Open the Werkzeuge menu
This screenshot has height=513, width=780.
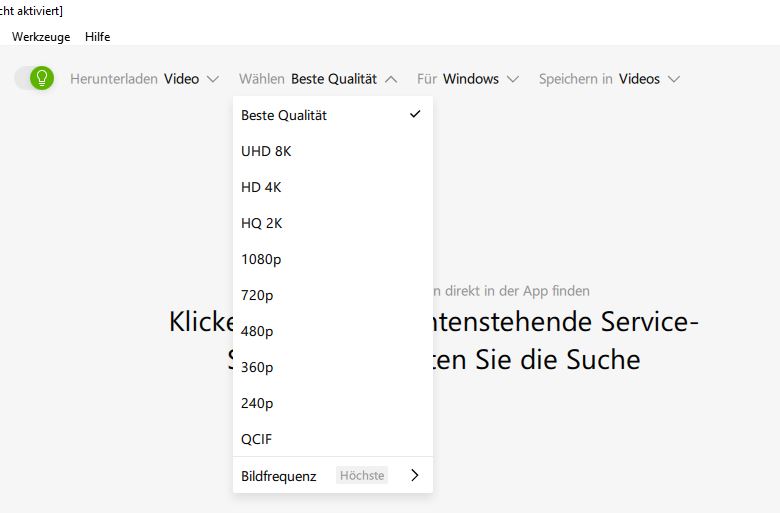tap(40, 37)
